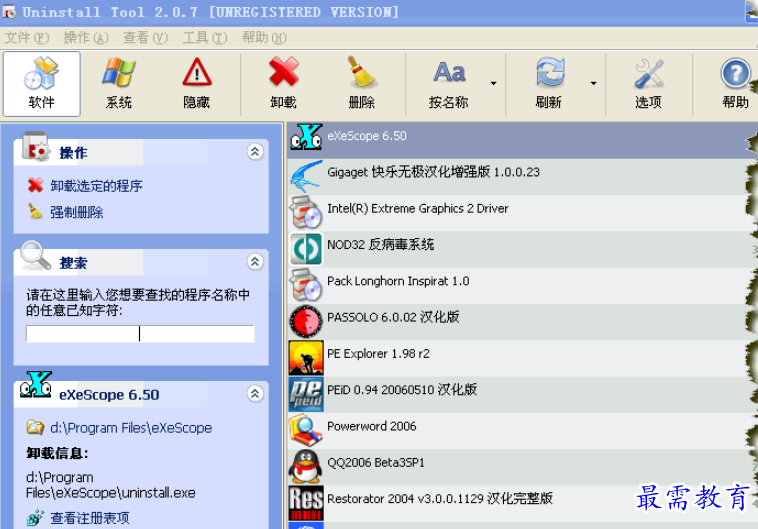Collapse the 搜索 panel
758x529 pixels.
[255, 262]
